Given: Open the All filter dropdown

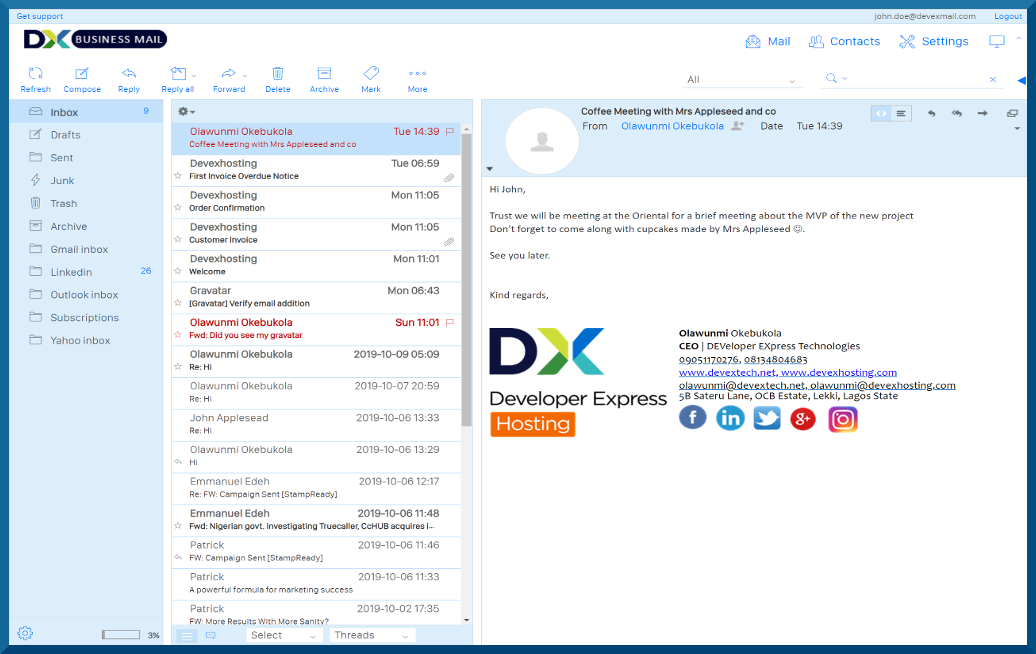Looking at the screenshot, I should coord(740,79).
